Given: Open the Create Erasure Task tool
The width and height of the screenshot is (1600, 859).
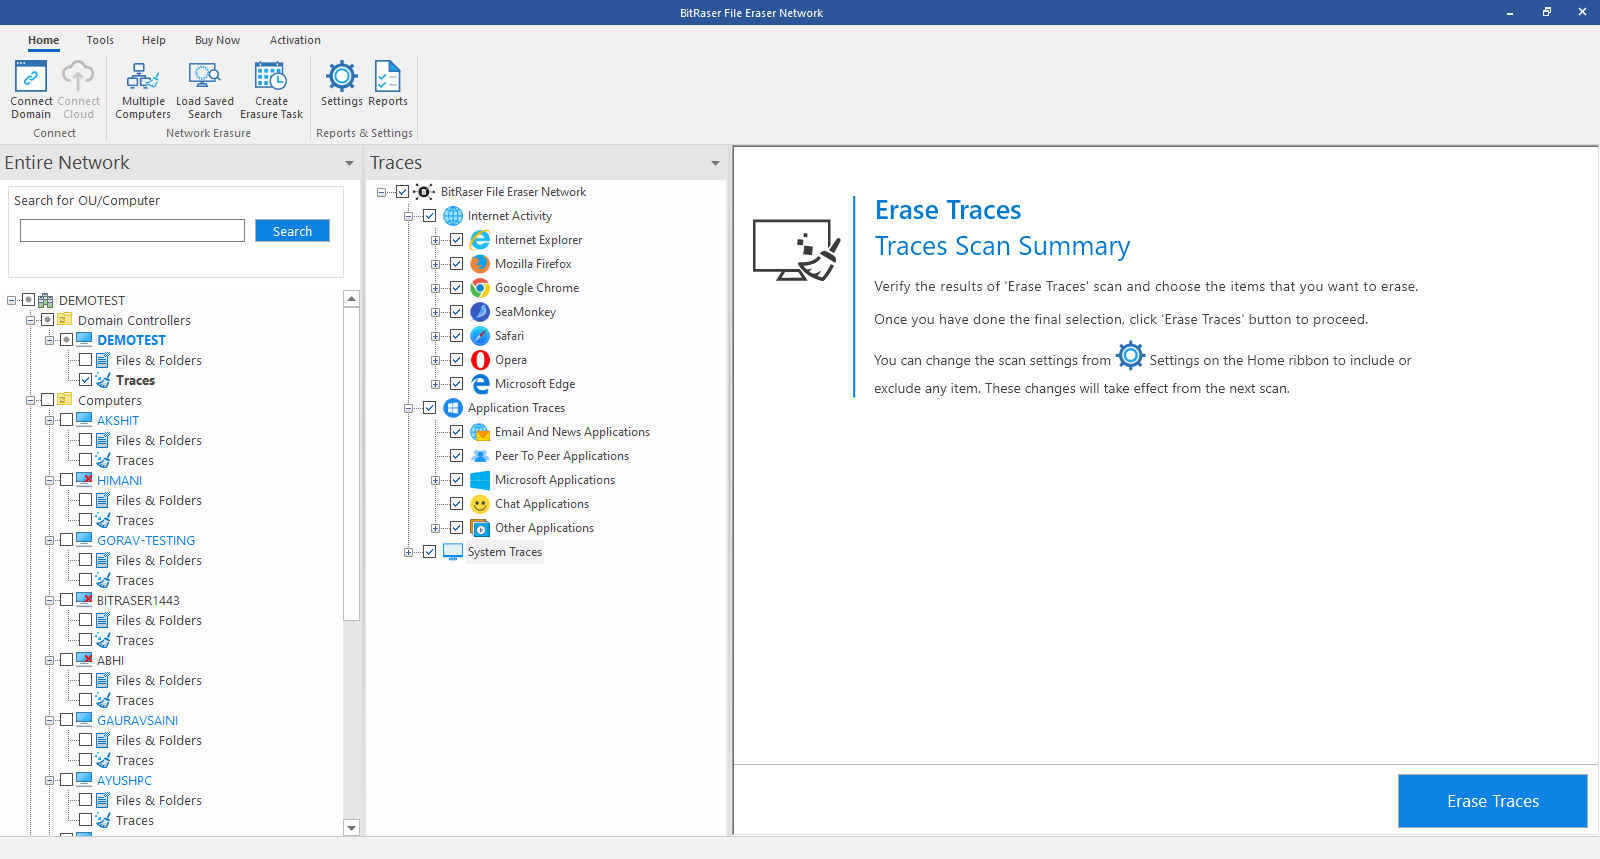Looking at the screenshot, I should (x=271, y=77).
